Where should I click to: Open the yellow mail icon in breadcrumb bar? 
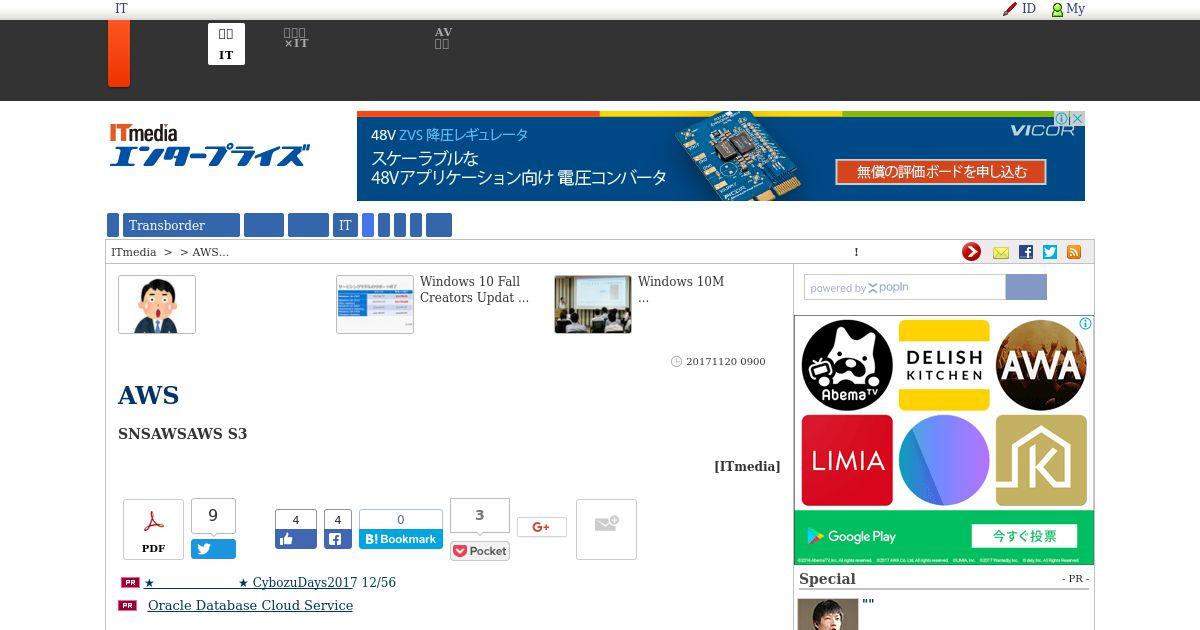click(1001, 253)
